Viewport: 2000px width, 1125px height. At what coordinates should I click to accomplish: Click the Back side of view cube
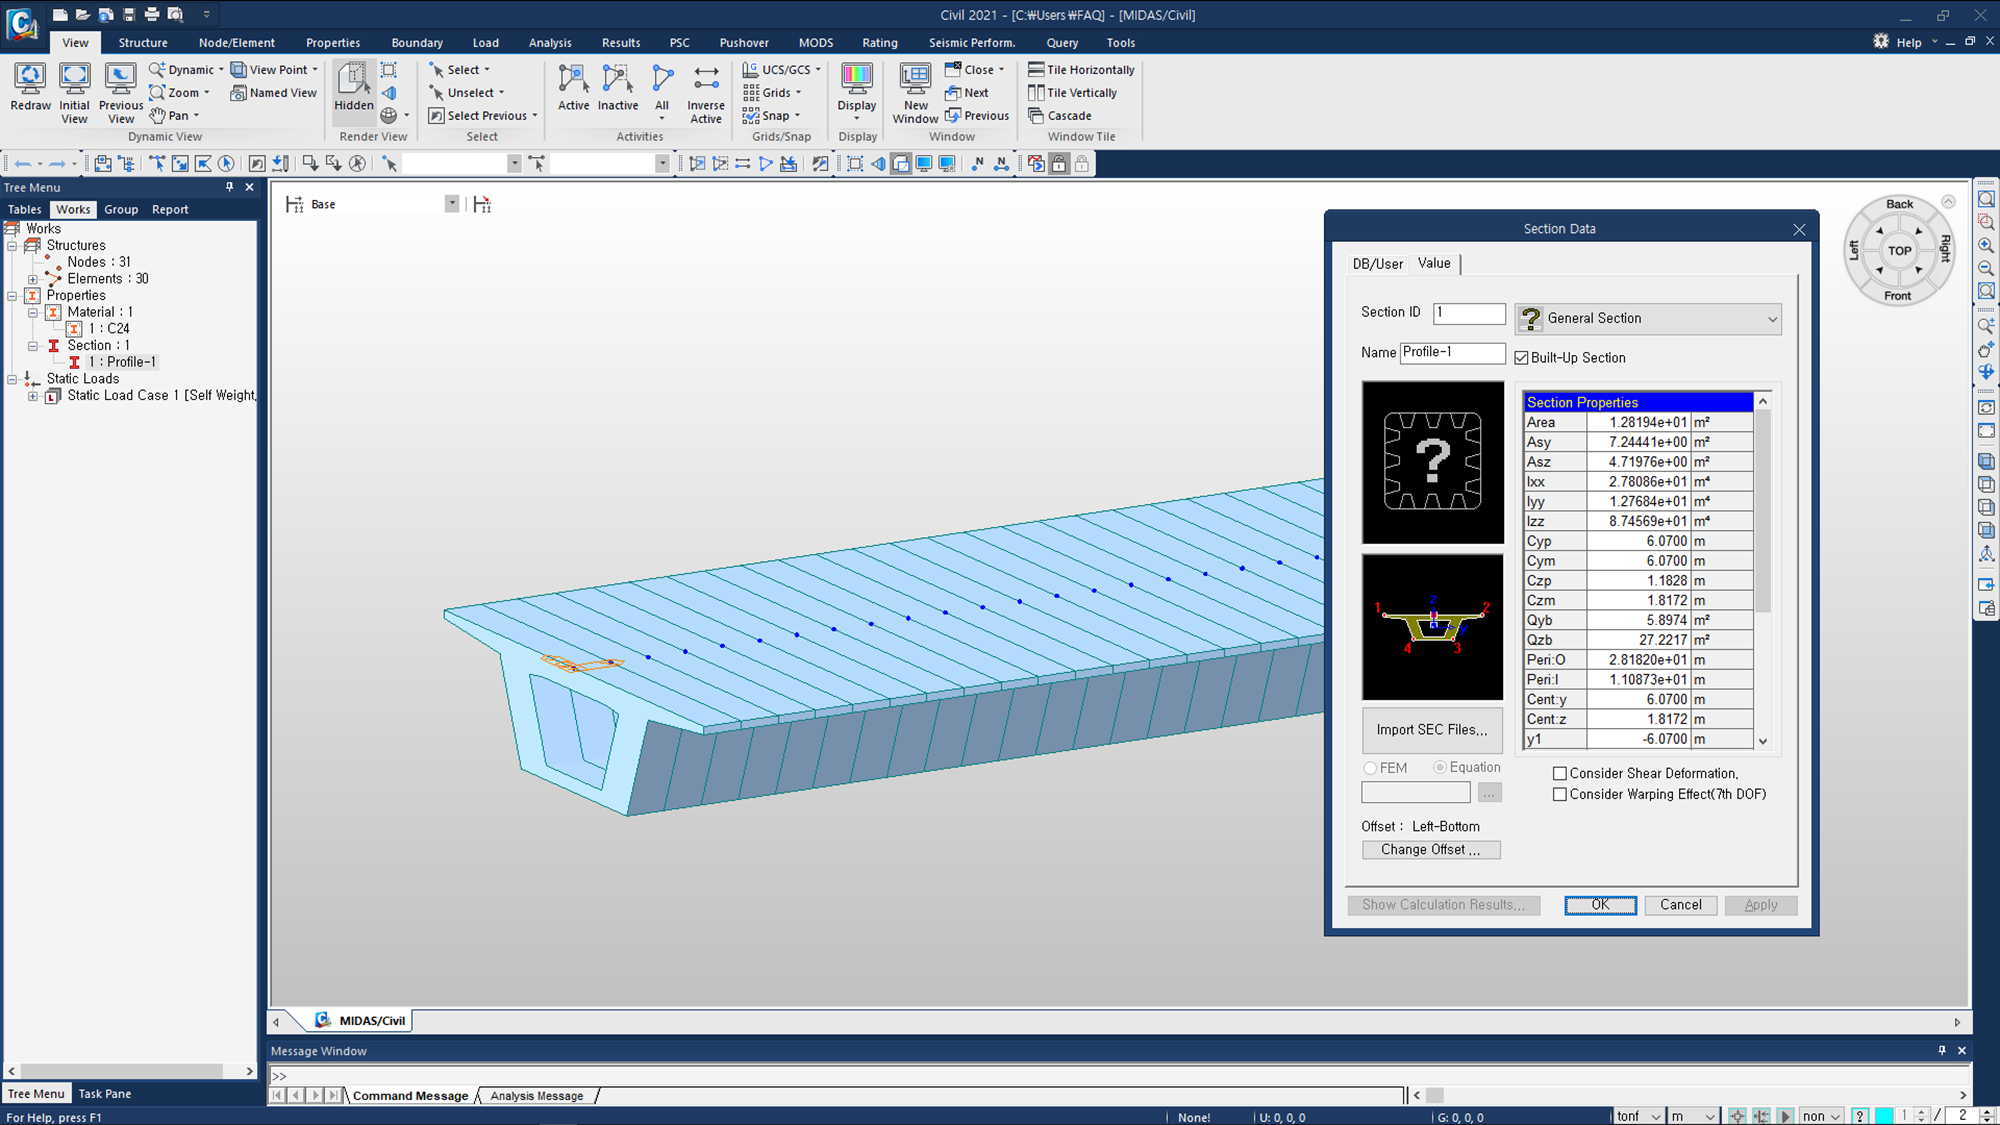[x=1899, y=204]
